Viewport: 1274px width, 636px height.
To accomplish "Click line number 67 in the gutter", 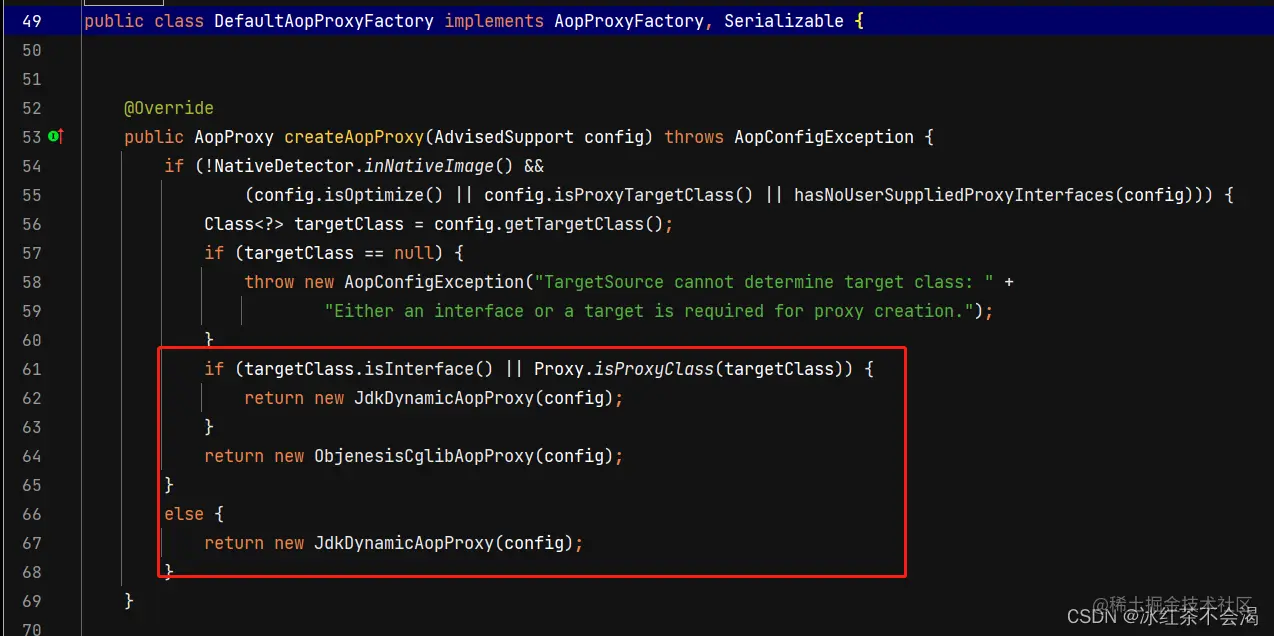I will pos(31,543).
